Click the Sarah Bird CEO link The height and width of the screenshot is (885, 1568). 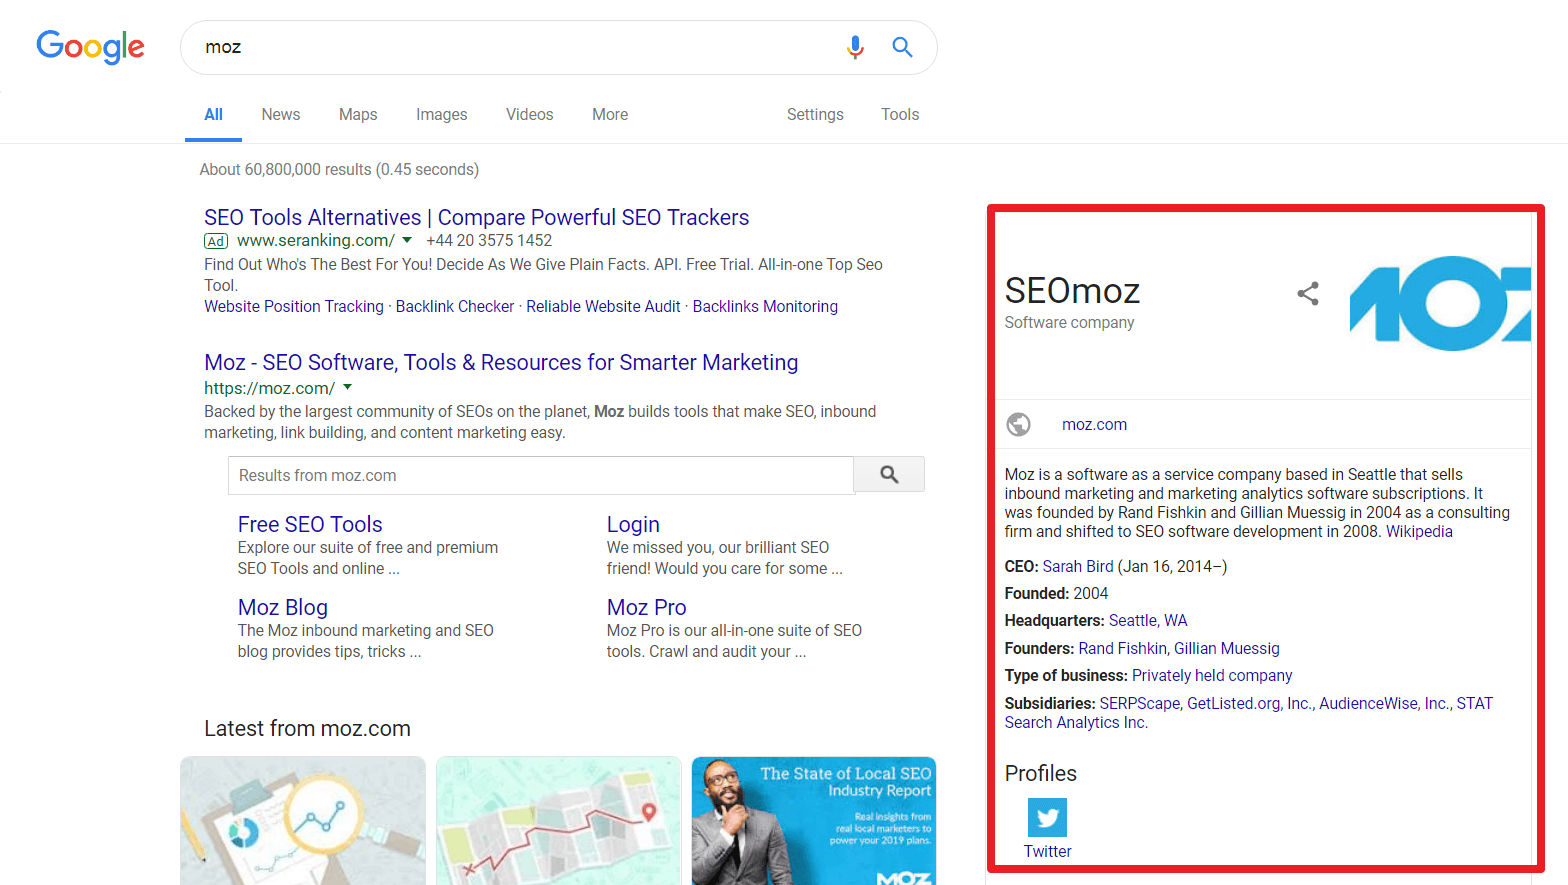[x=1078, y=567]
